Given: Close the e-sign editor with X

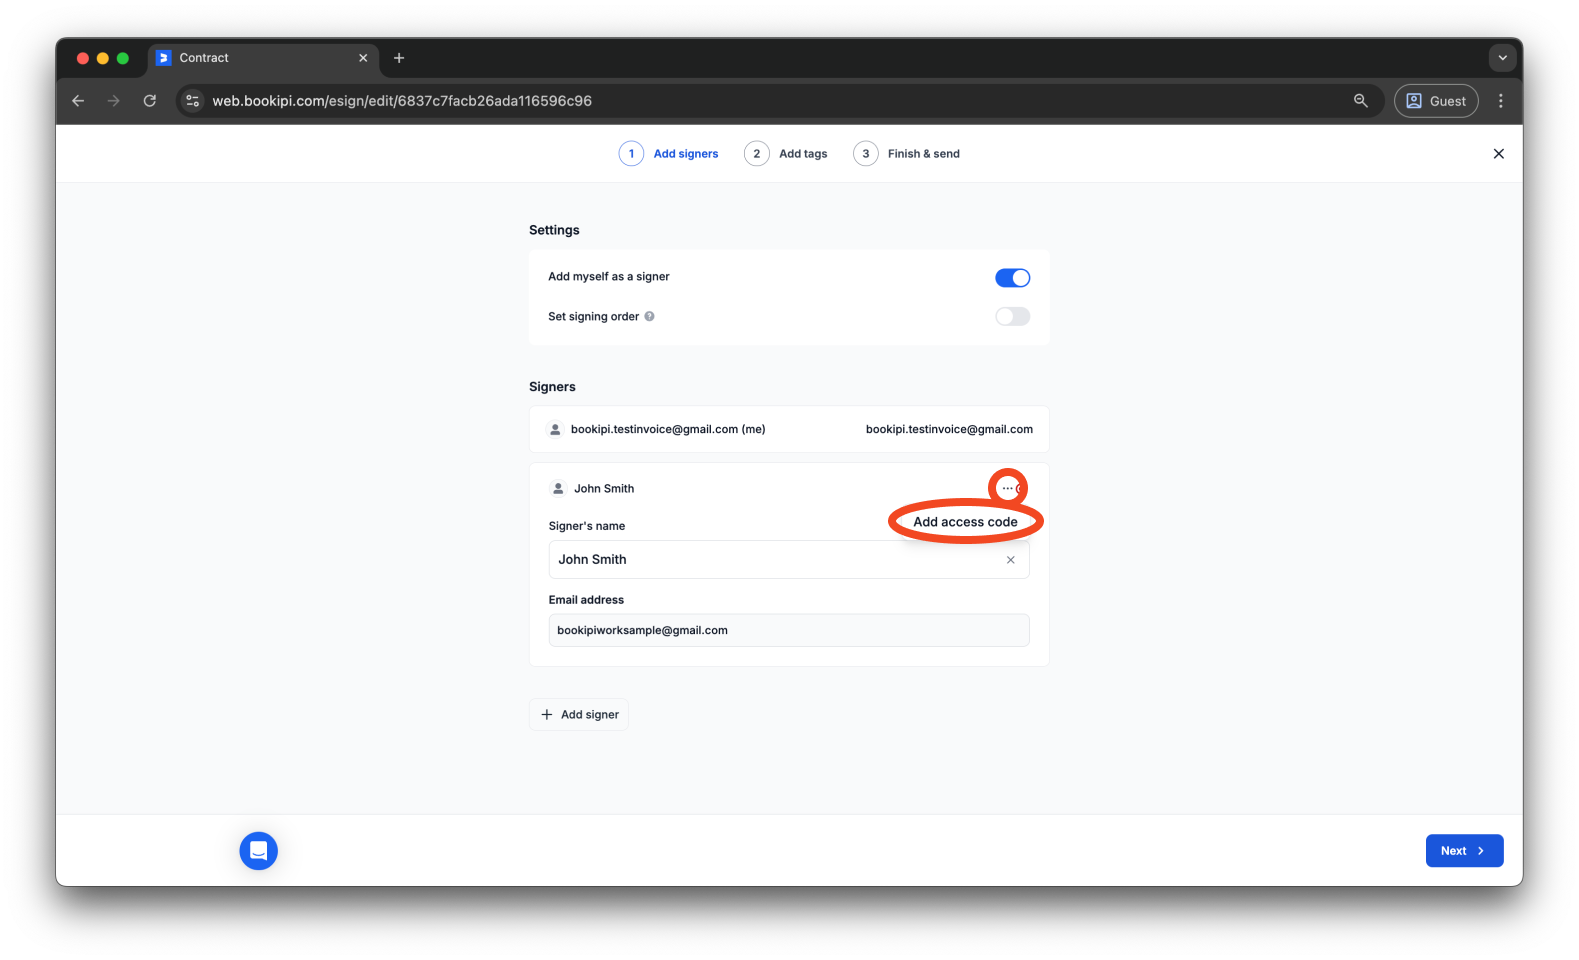Looking at the screenshot, I should [x=1498, y=154].
